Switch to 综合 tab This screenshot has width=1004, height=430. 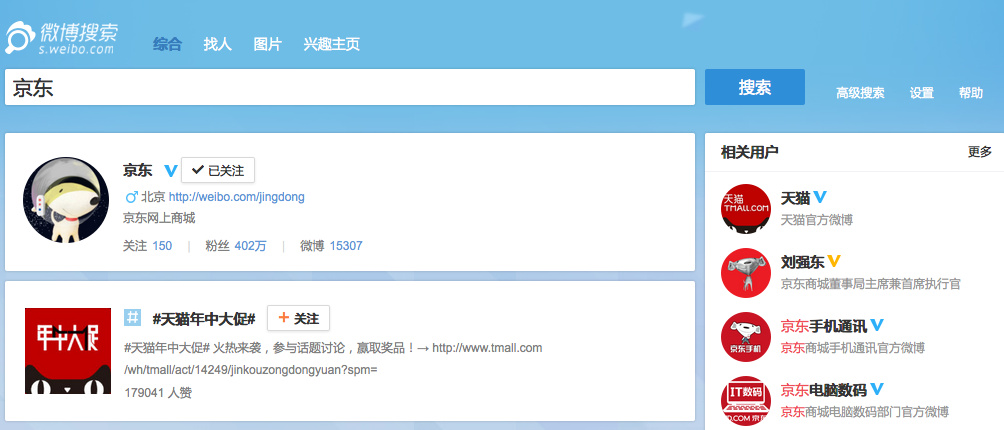(x=167, y=44)
